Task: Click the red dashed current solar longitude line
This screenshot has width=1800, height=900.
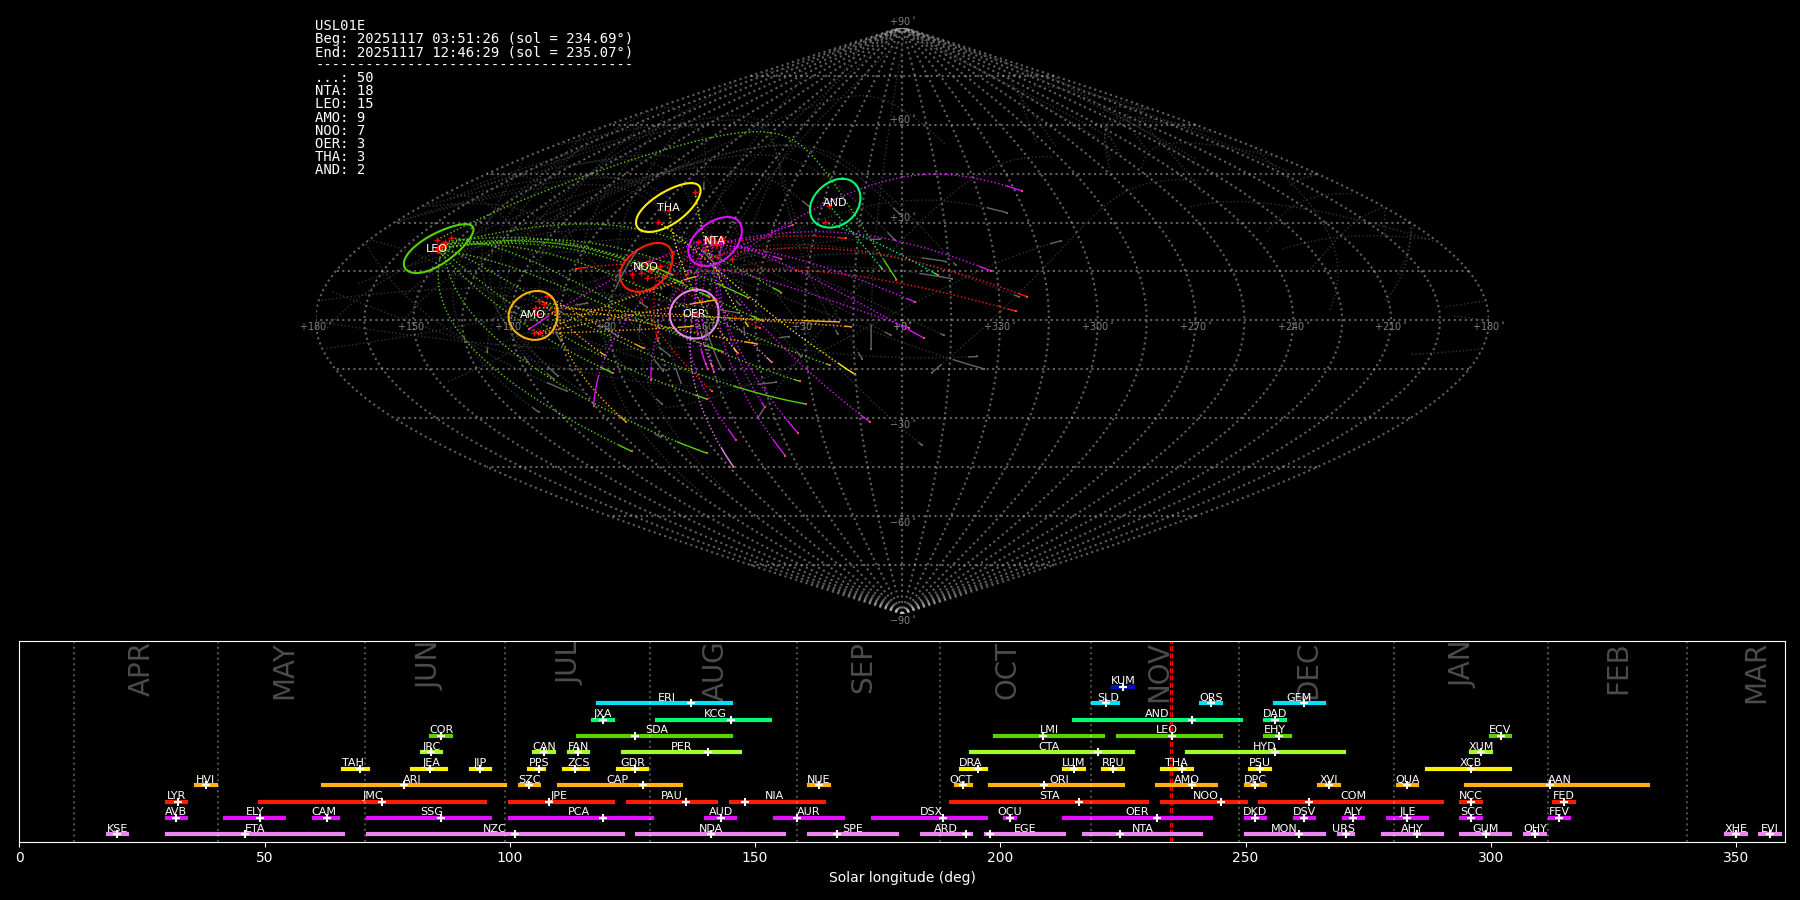Action: [1171, 741]
